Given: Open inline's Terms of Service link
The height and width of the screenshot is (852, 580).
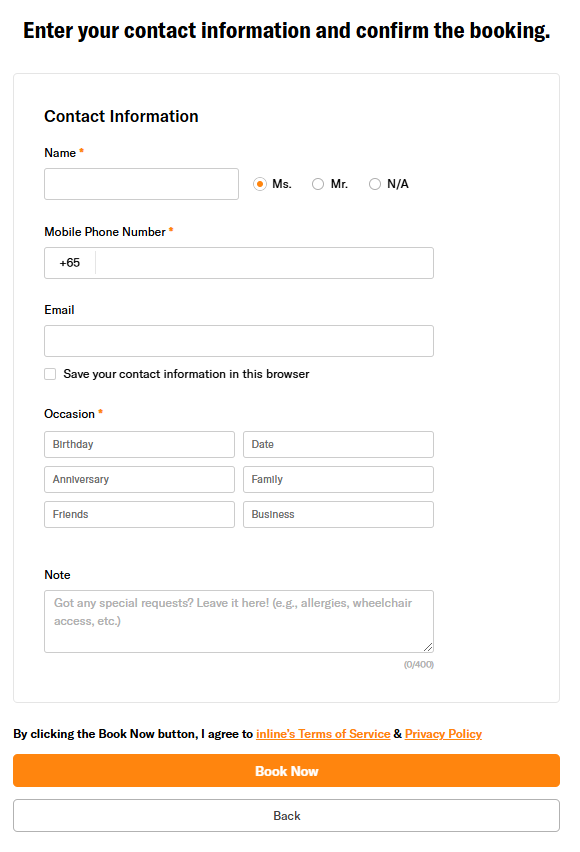Looking at the screenshot, I should (x=323, y=734).
